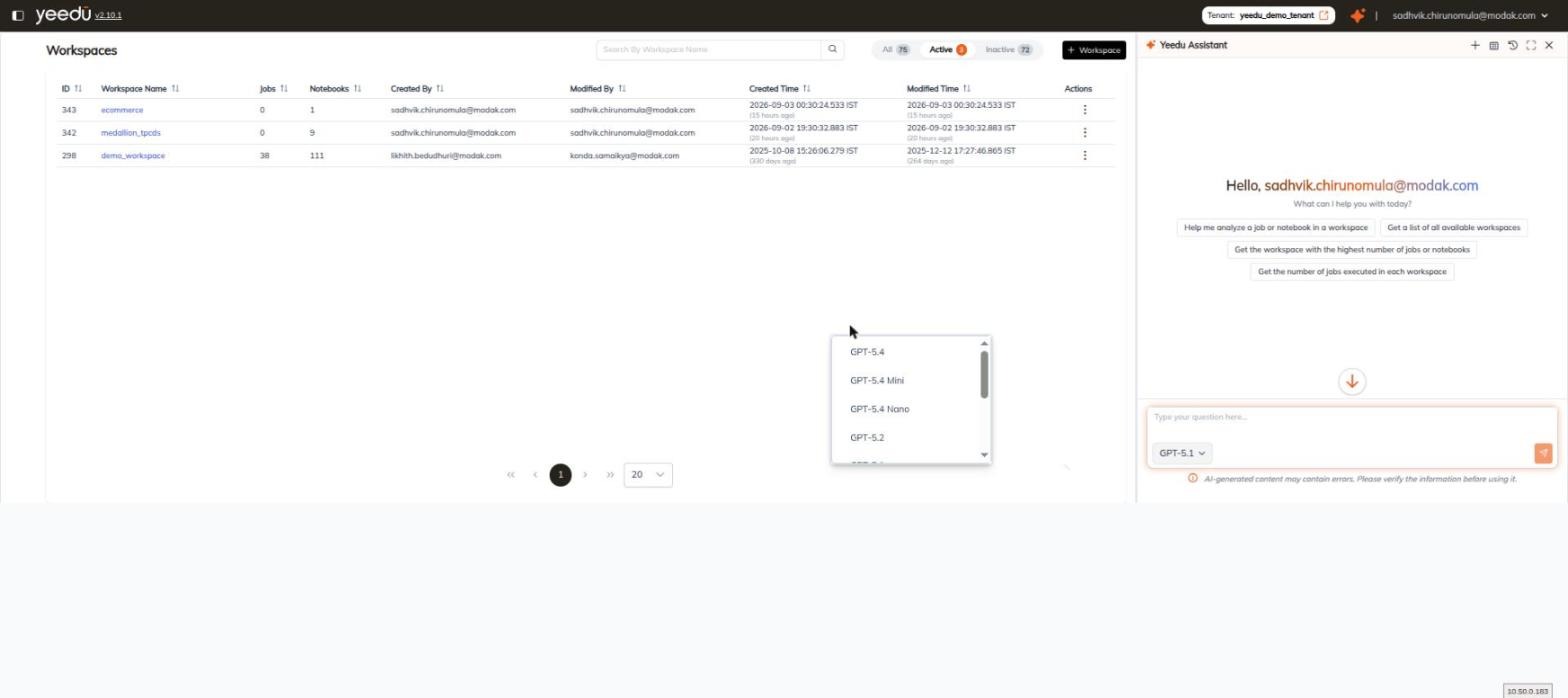Toggle the sidebar panel icon beside Yeedu logo
The width and height of the screenshot is (1568, 698).
[x=17, y=15]
